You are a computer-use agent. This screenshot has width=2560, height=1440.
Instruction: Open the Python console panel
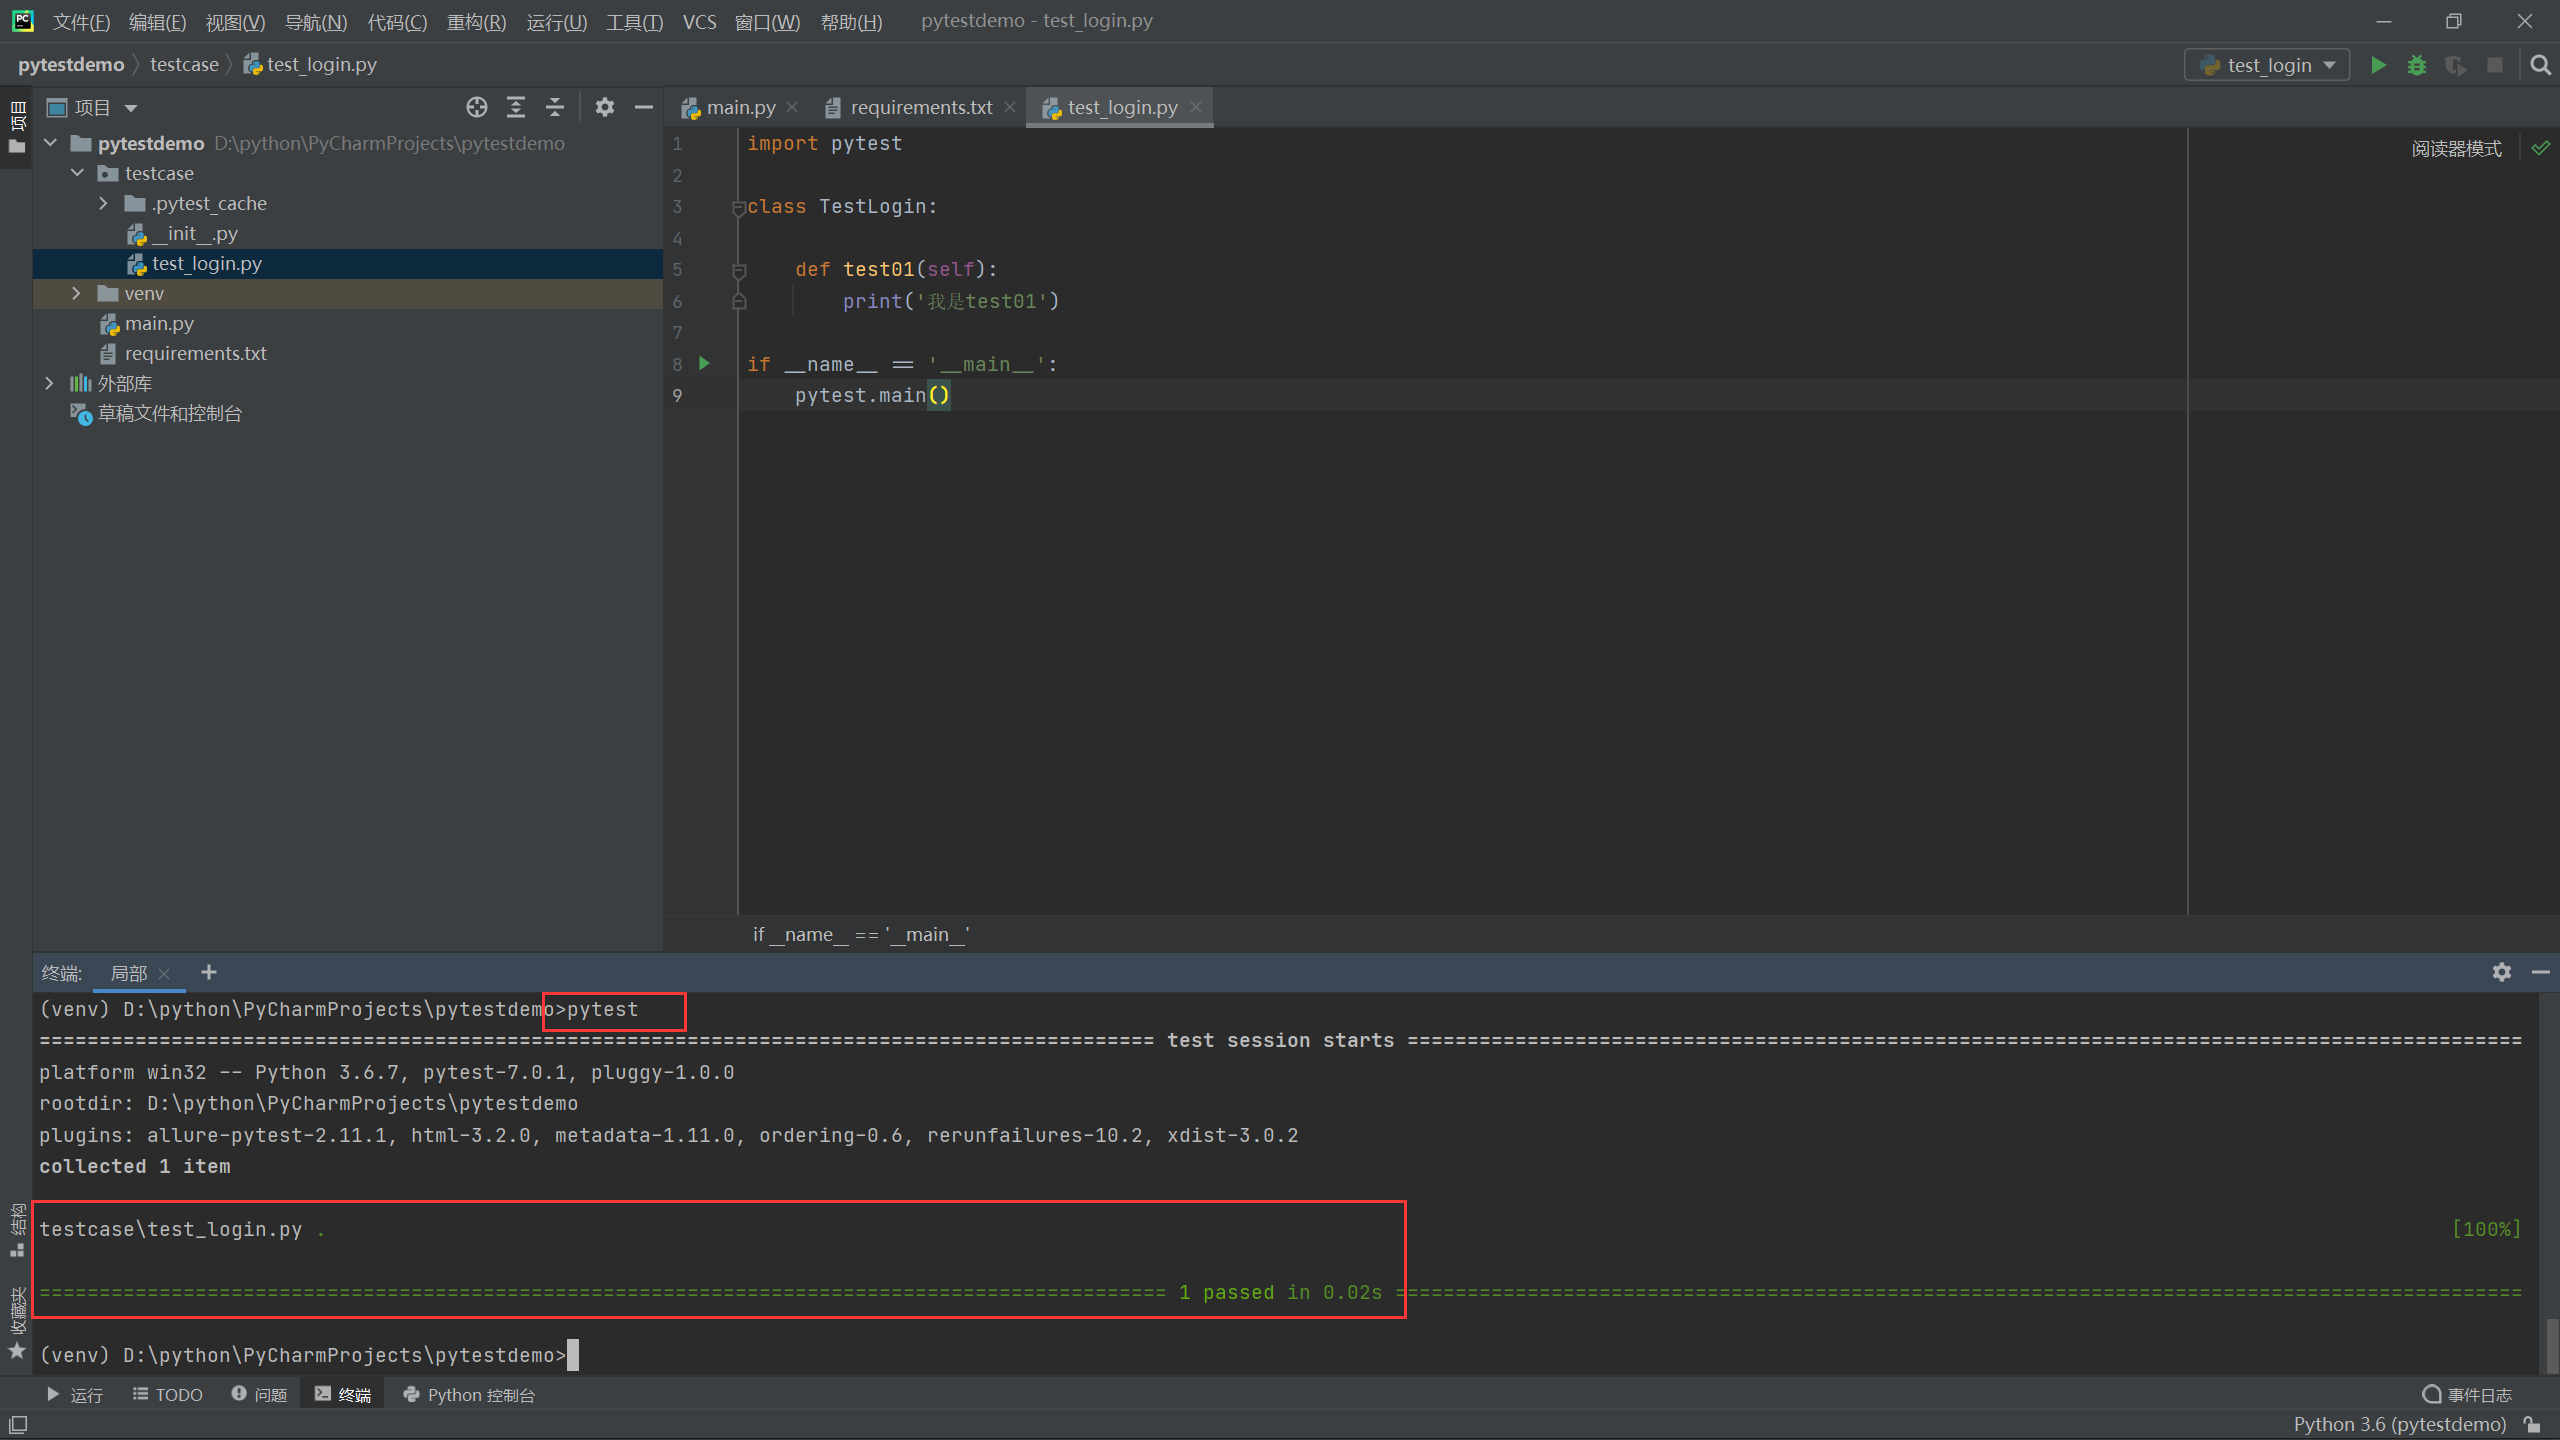click(469, 1394)
